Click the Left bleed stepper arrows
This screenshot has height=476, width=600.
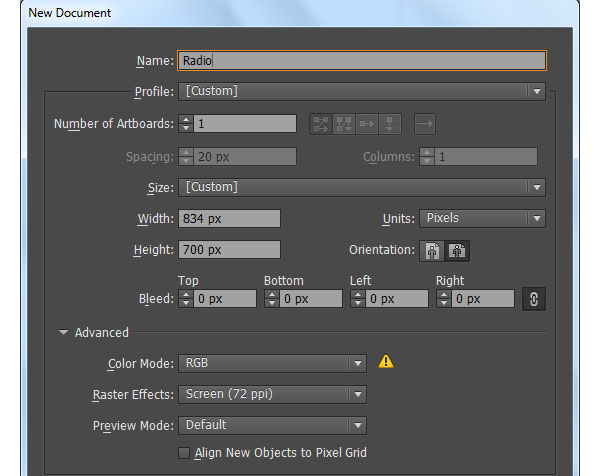click(x=358, y=298)
